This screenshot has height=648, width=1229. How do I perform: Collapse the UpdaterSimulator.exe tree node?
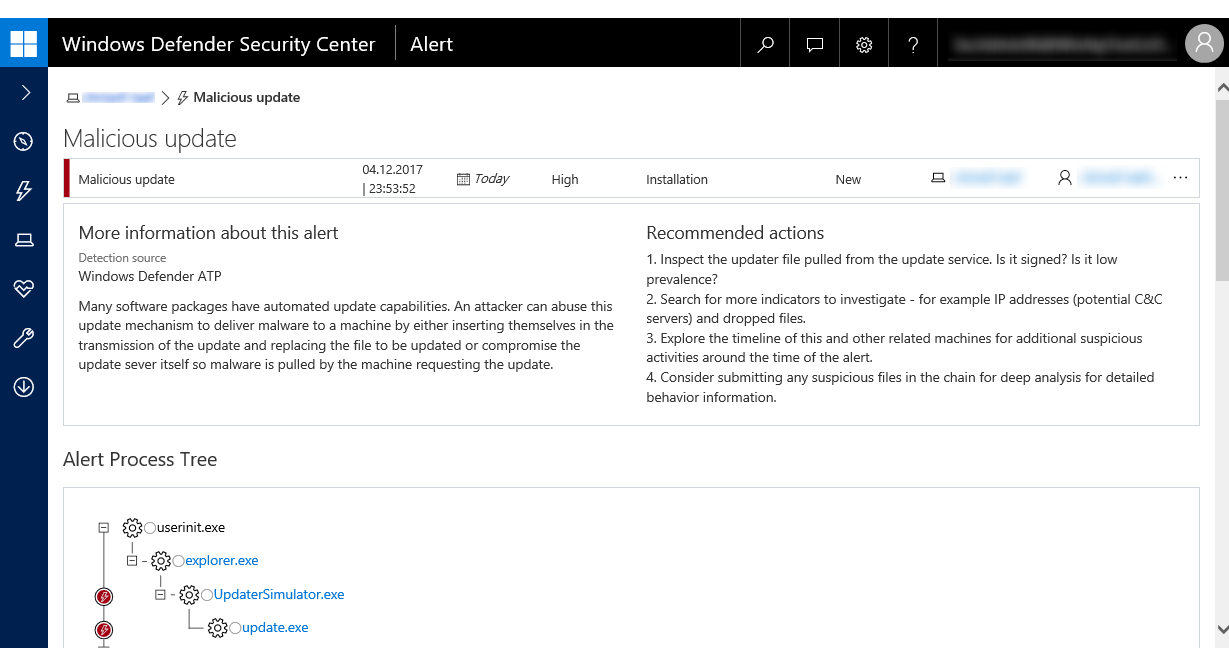point(160,595)
